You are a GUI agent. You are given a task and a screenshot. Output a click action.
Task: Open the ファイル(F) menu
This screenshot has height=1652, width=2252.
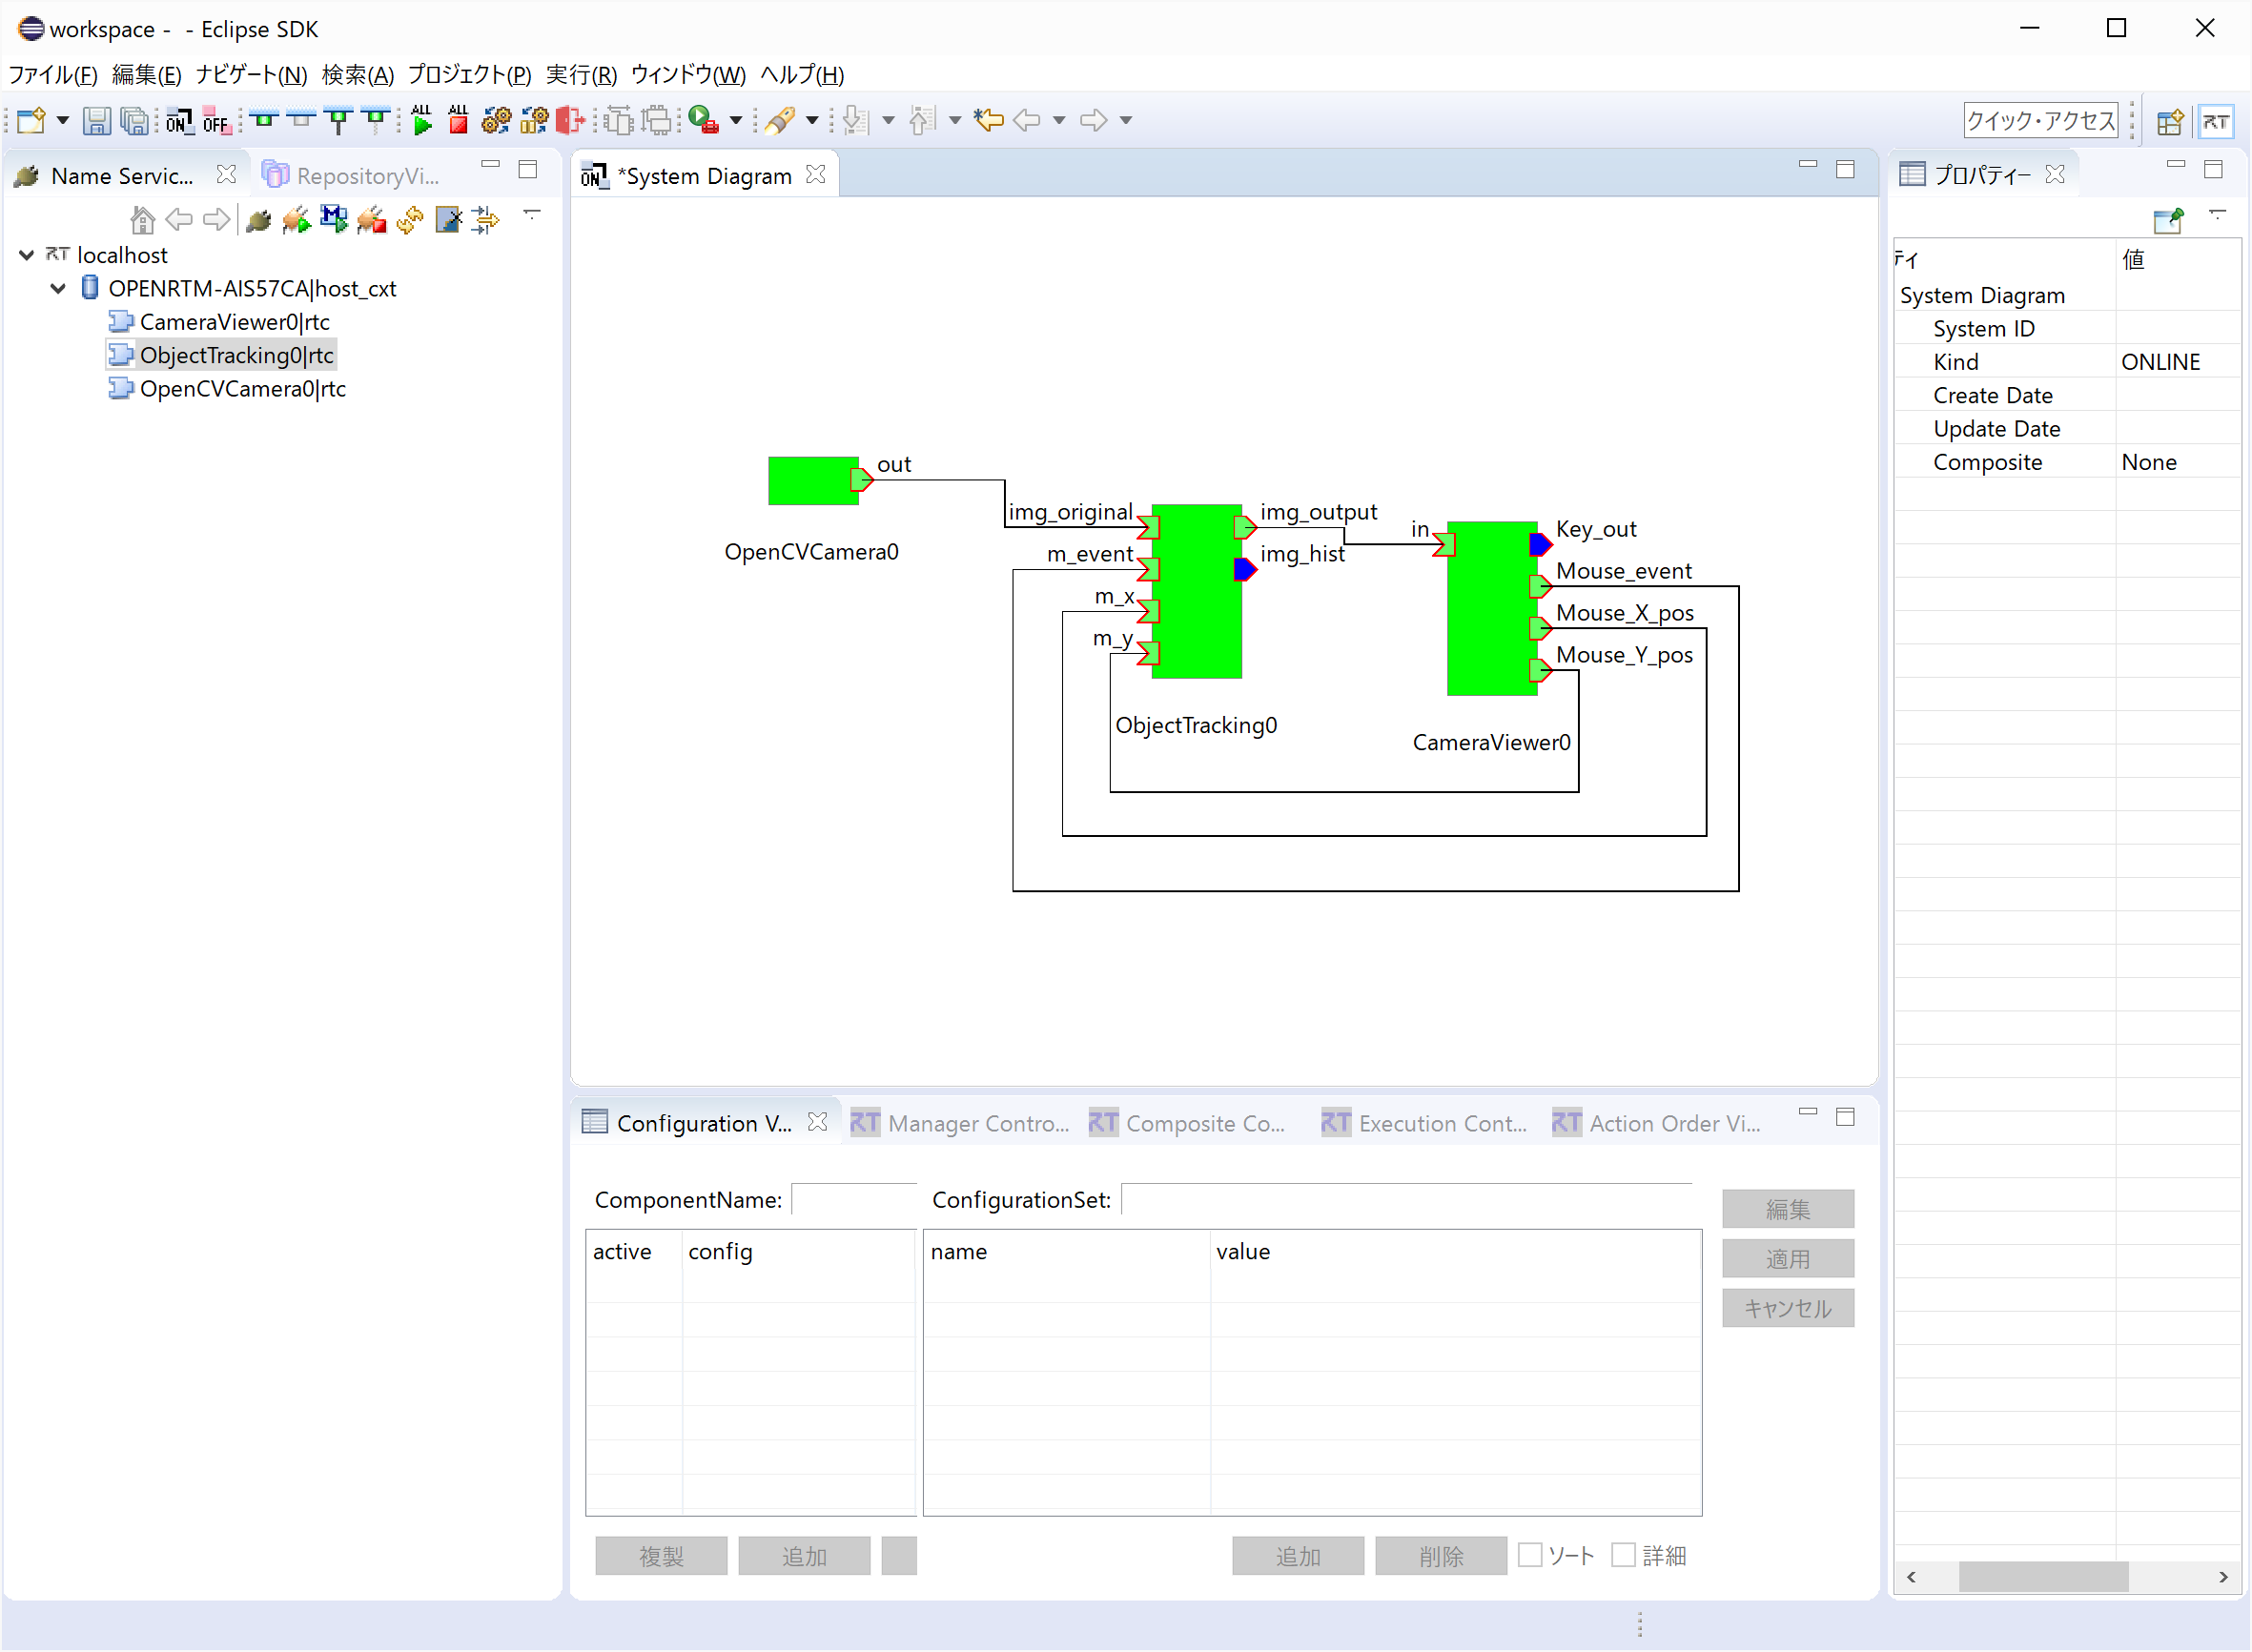(53, 75)
